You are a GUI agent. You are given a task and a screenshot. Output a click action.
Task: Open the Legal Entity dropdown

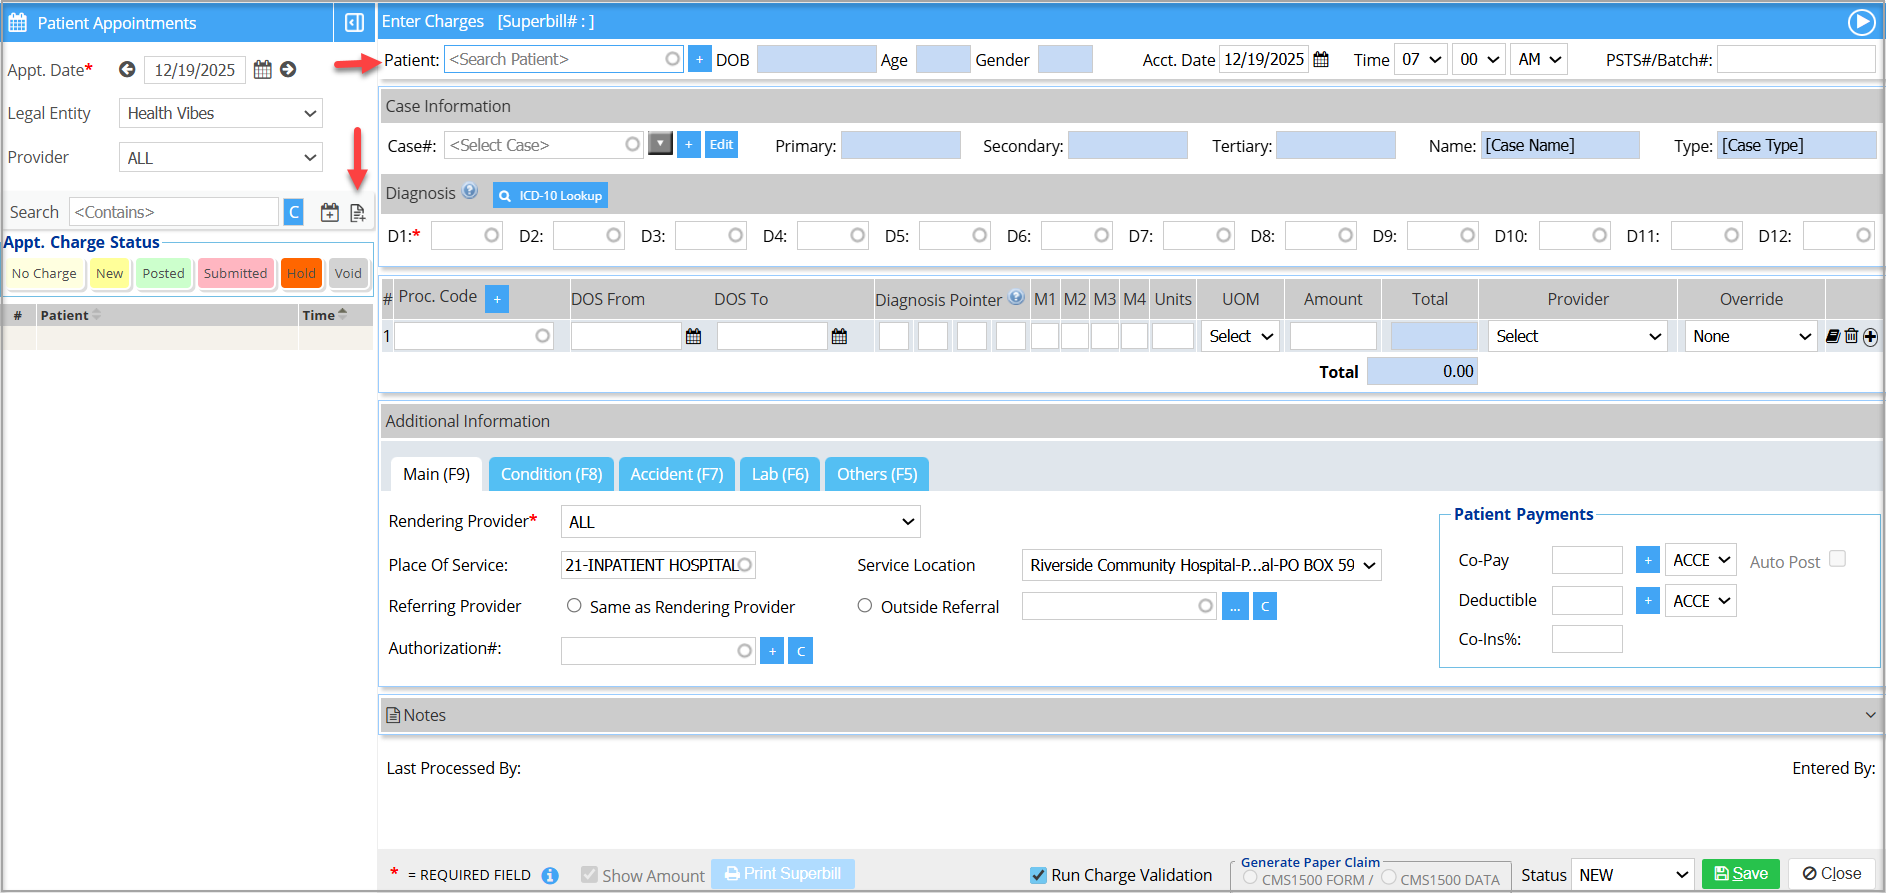coord(221,113)
